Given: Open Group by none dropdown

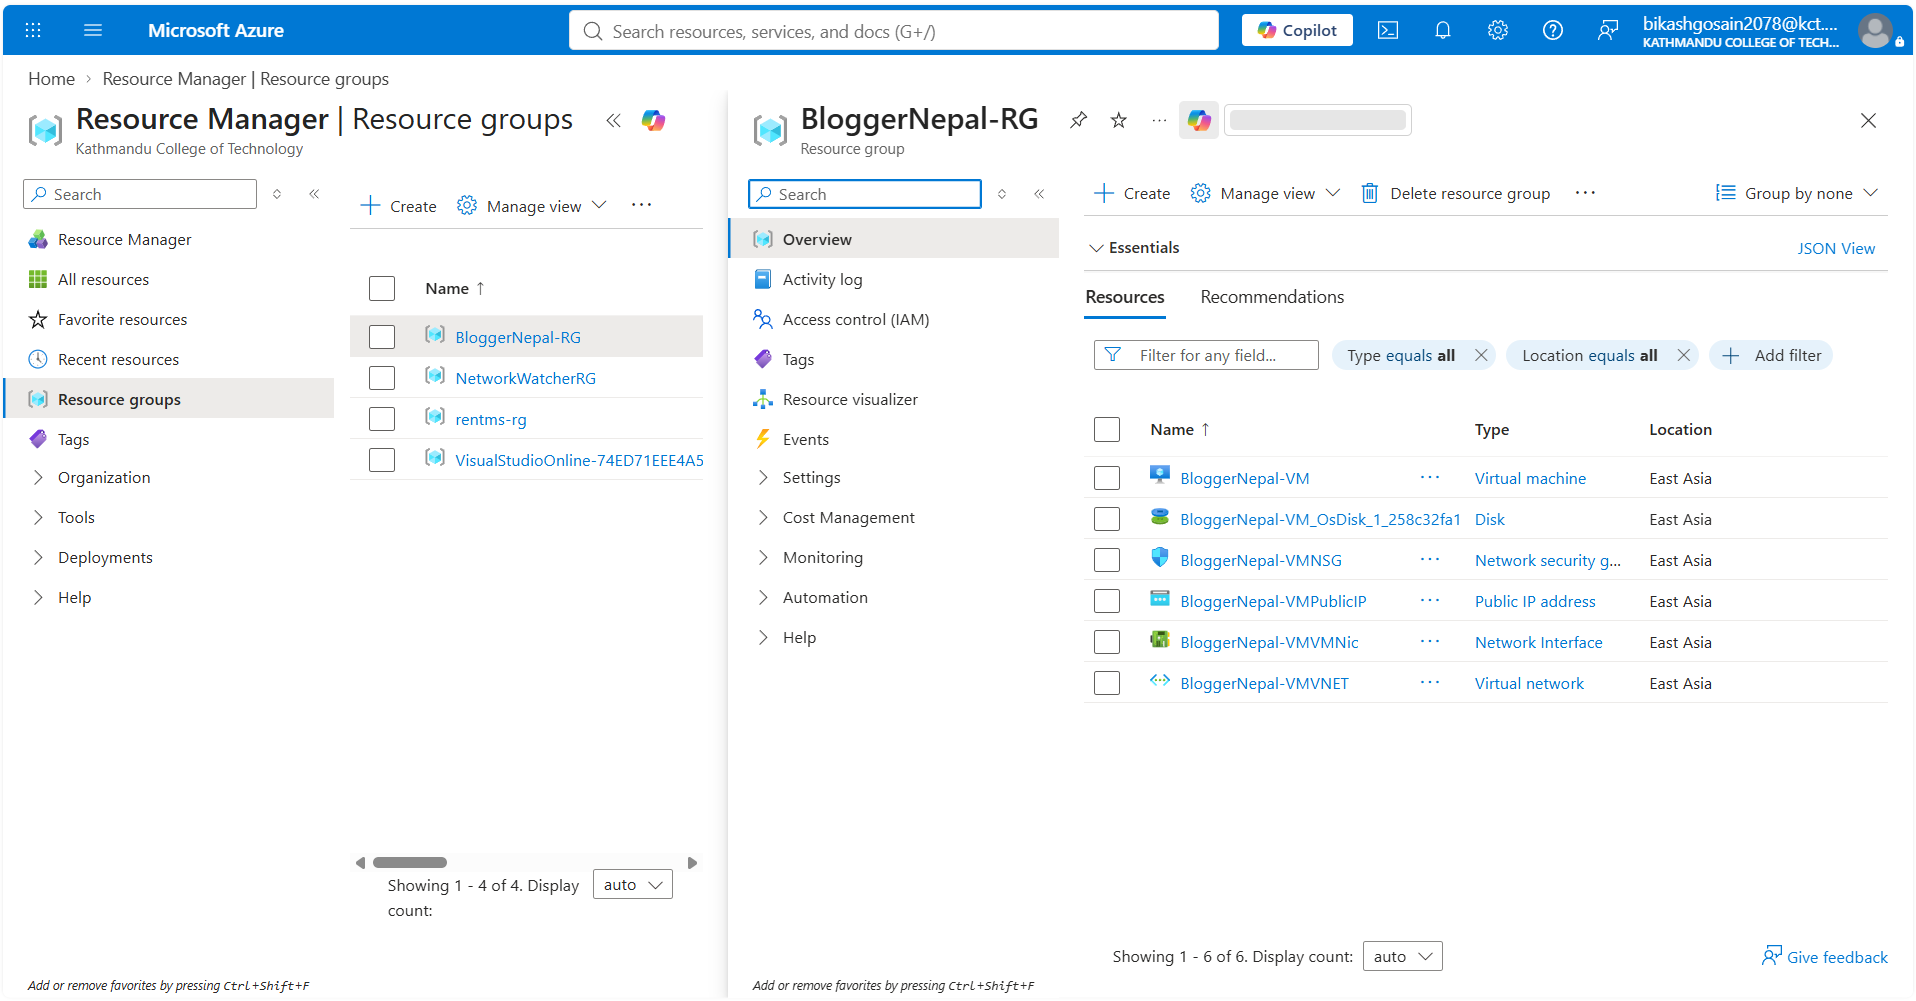Looking at the screenshot, I should [1797, 193].
